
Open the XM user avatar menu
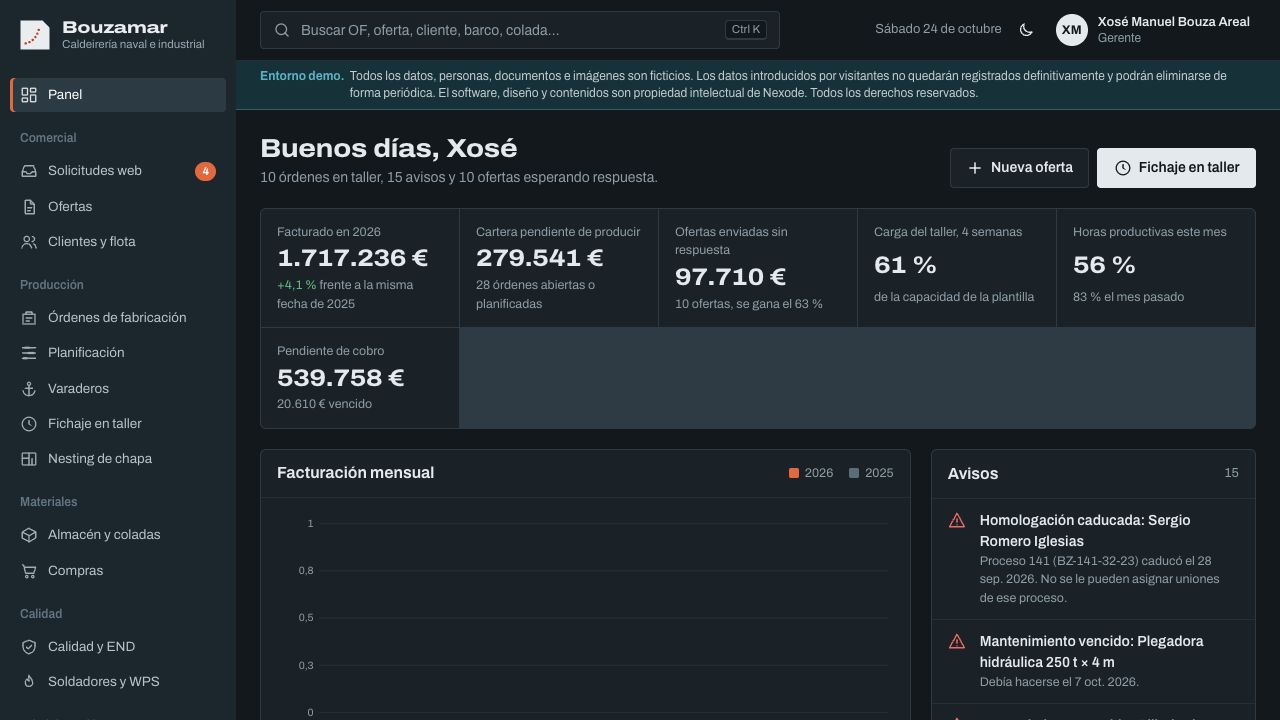pyautogui.click(x=1072, y=30)
